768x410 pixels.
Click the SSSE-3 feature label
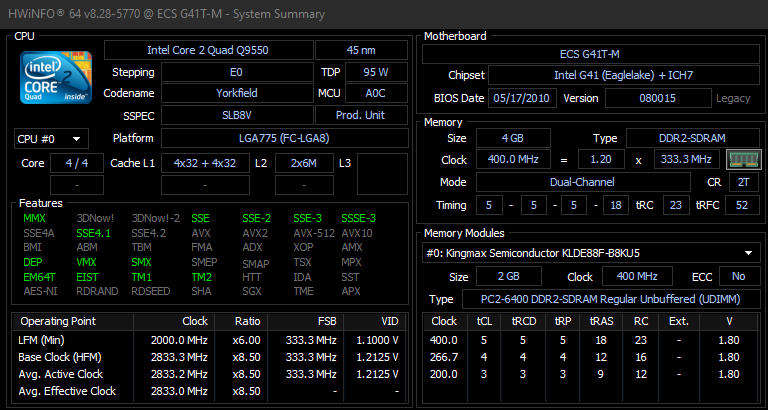pyautogui.click(x=359, y=218)
